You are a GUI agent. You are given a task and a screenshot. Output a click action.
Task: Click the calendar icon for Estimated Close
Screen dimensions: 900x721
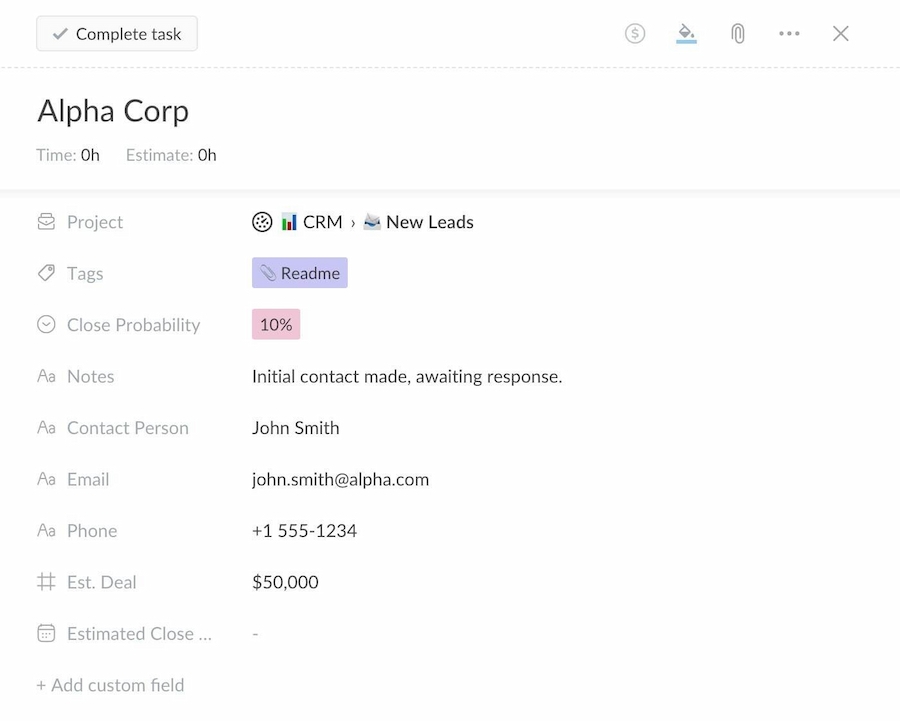[46, 633]
